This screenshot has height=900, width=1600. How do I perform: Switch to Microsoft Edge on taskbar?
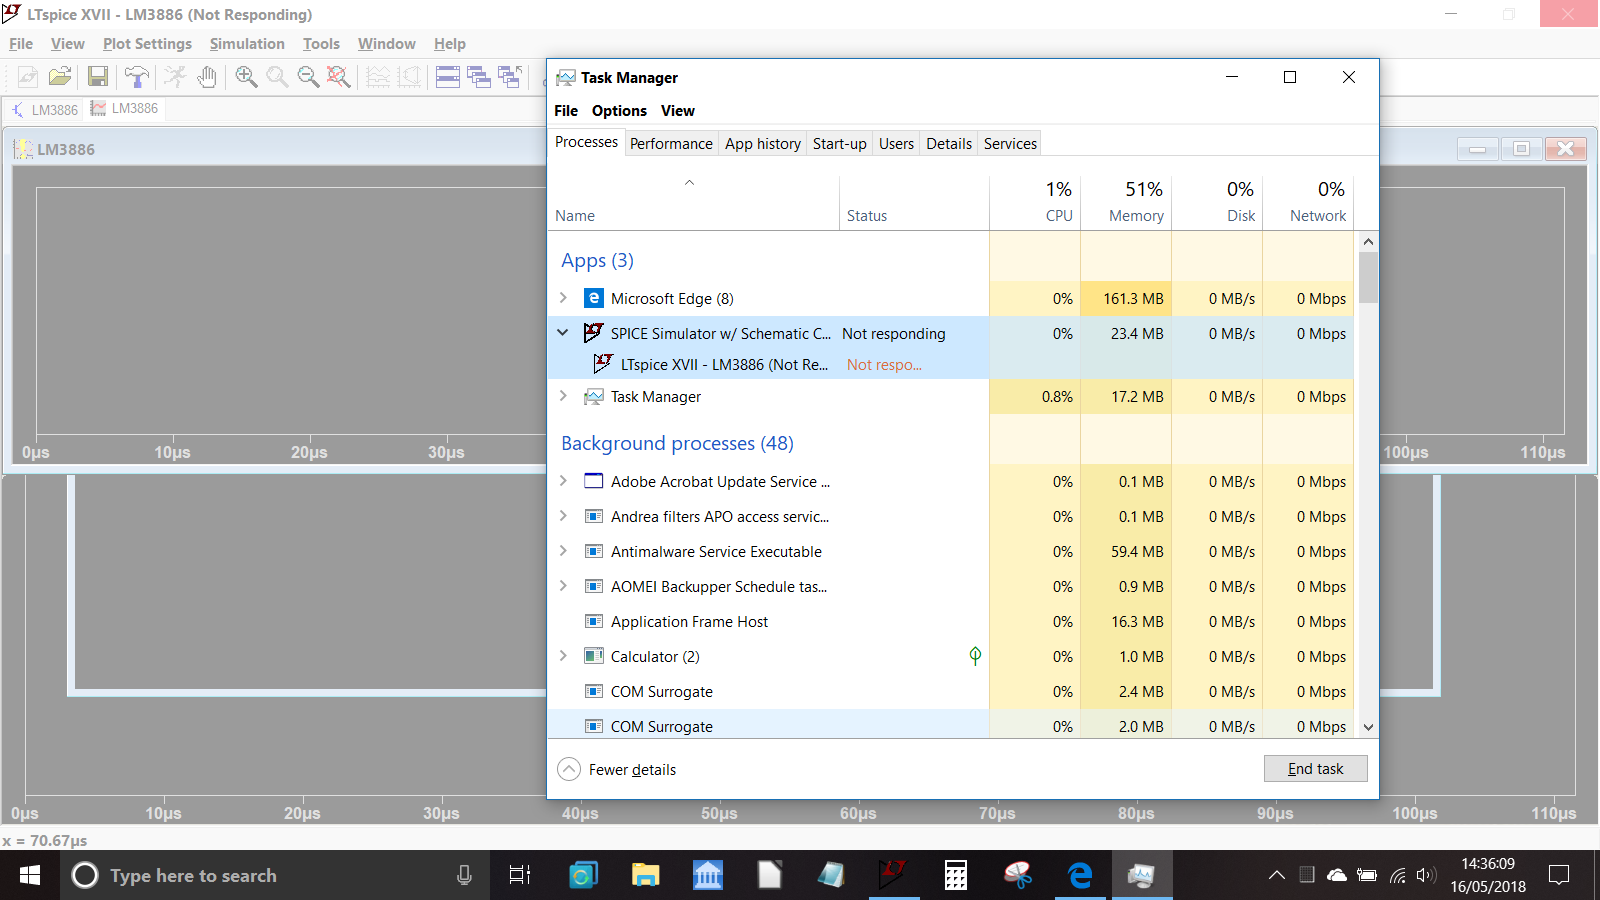tap(1079, 875)
